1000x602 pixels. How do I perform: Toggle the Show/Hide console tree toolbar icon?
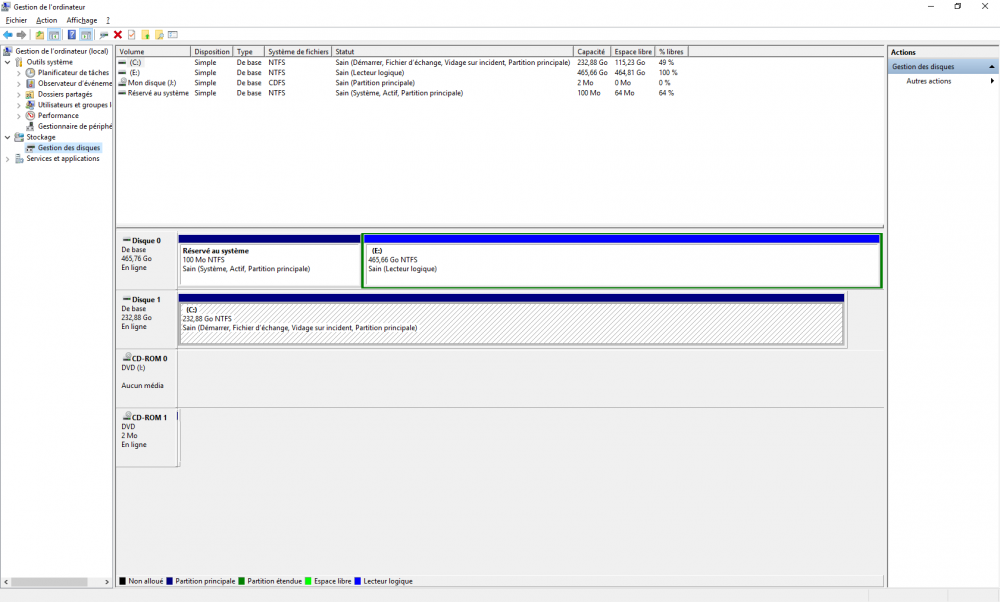point(54,35)
